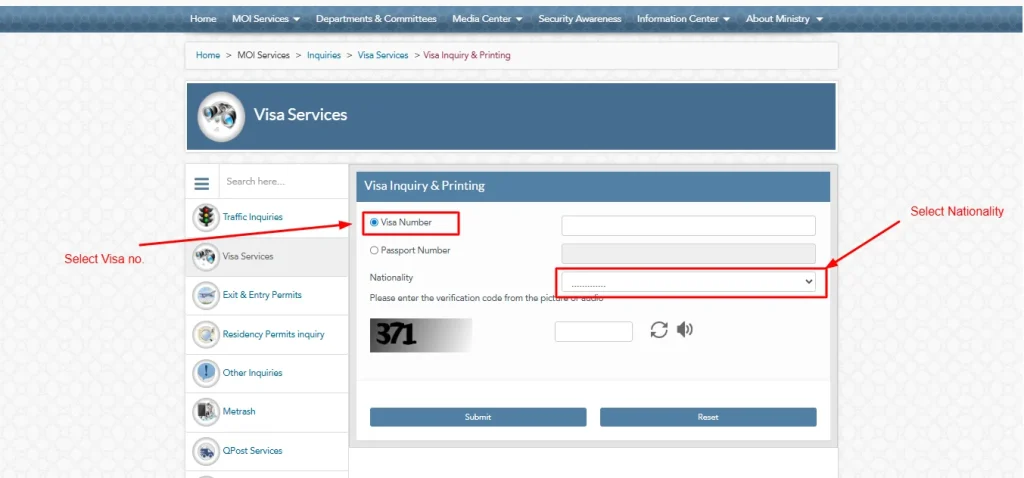This screenshot has height=478, width=1024.
Task: Open Exit & Entry Permits sidebar link
Action: pyautogui.click(x=262, y=295)
